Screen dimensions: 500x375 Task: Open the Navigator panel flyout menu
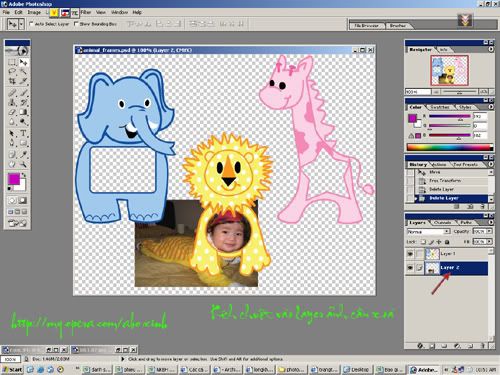(491, 49)
